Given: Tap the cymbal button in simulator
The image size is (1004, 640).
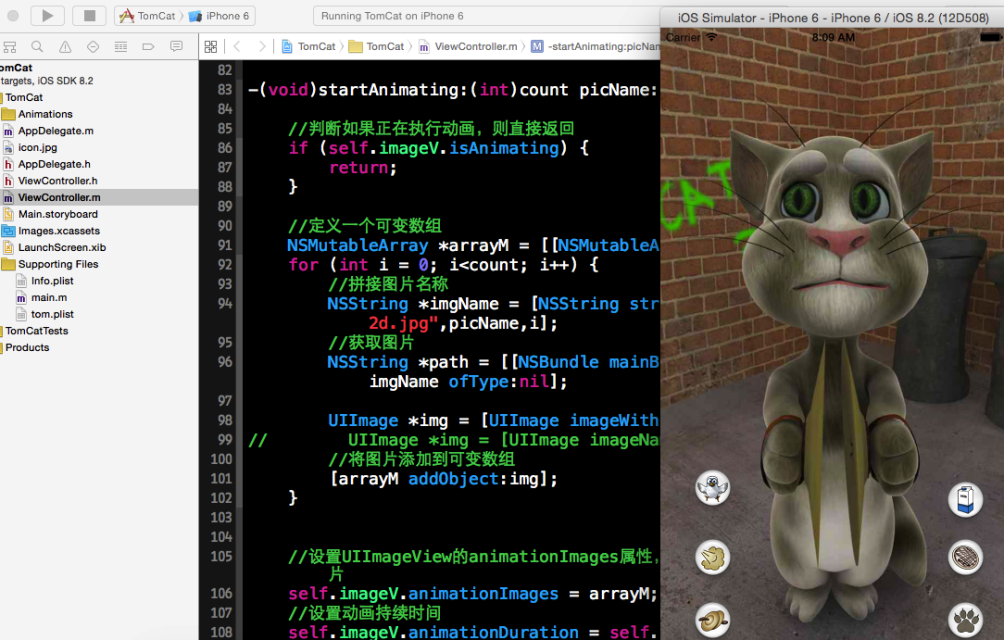Looking at the screenshot, I should point(712,620).
